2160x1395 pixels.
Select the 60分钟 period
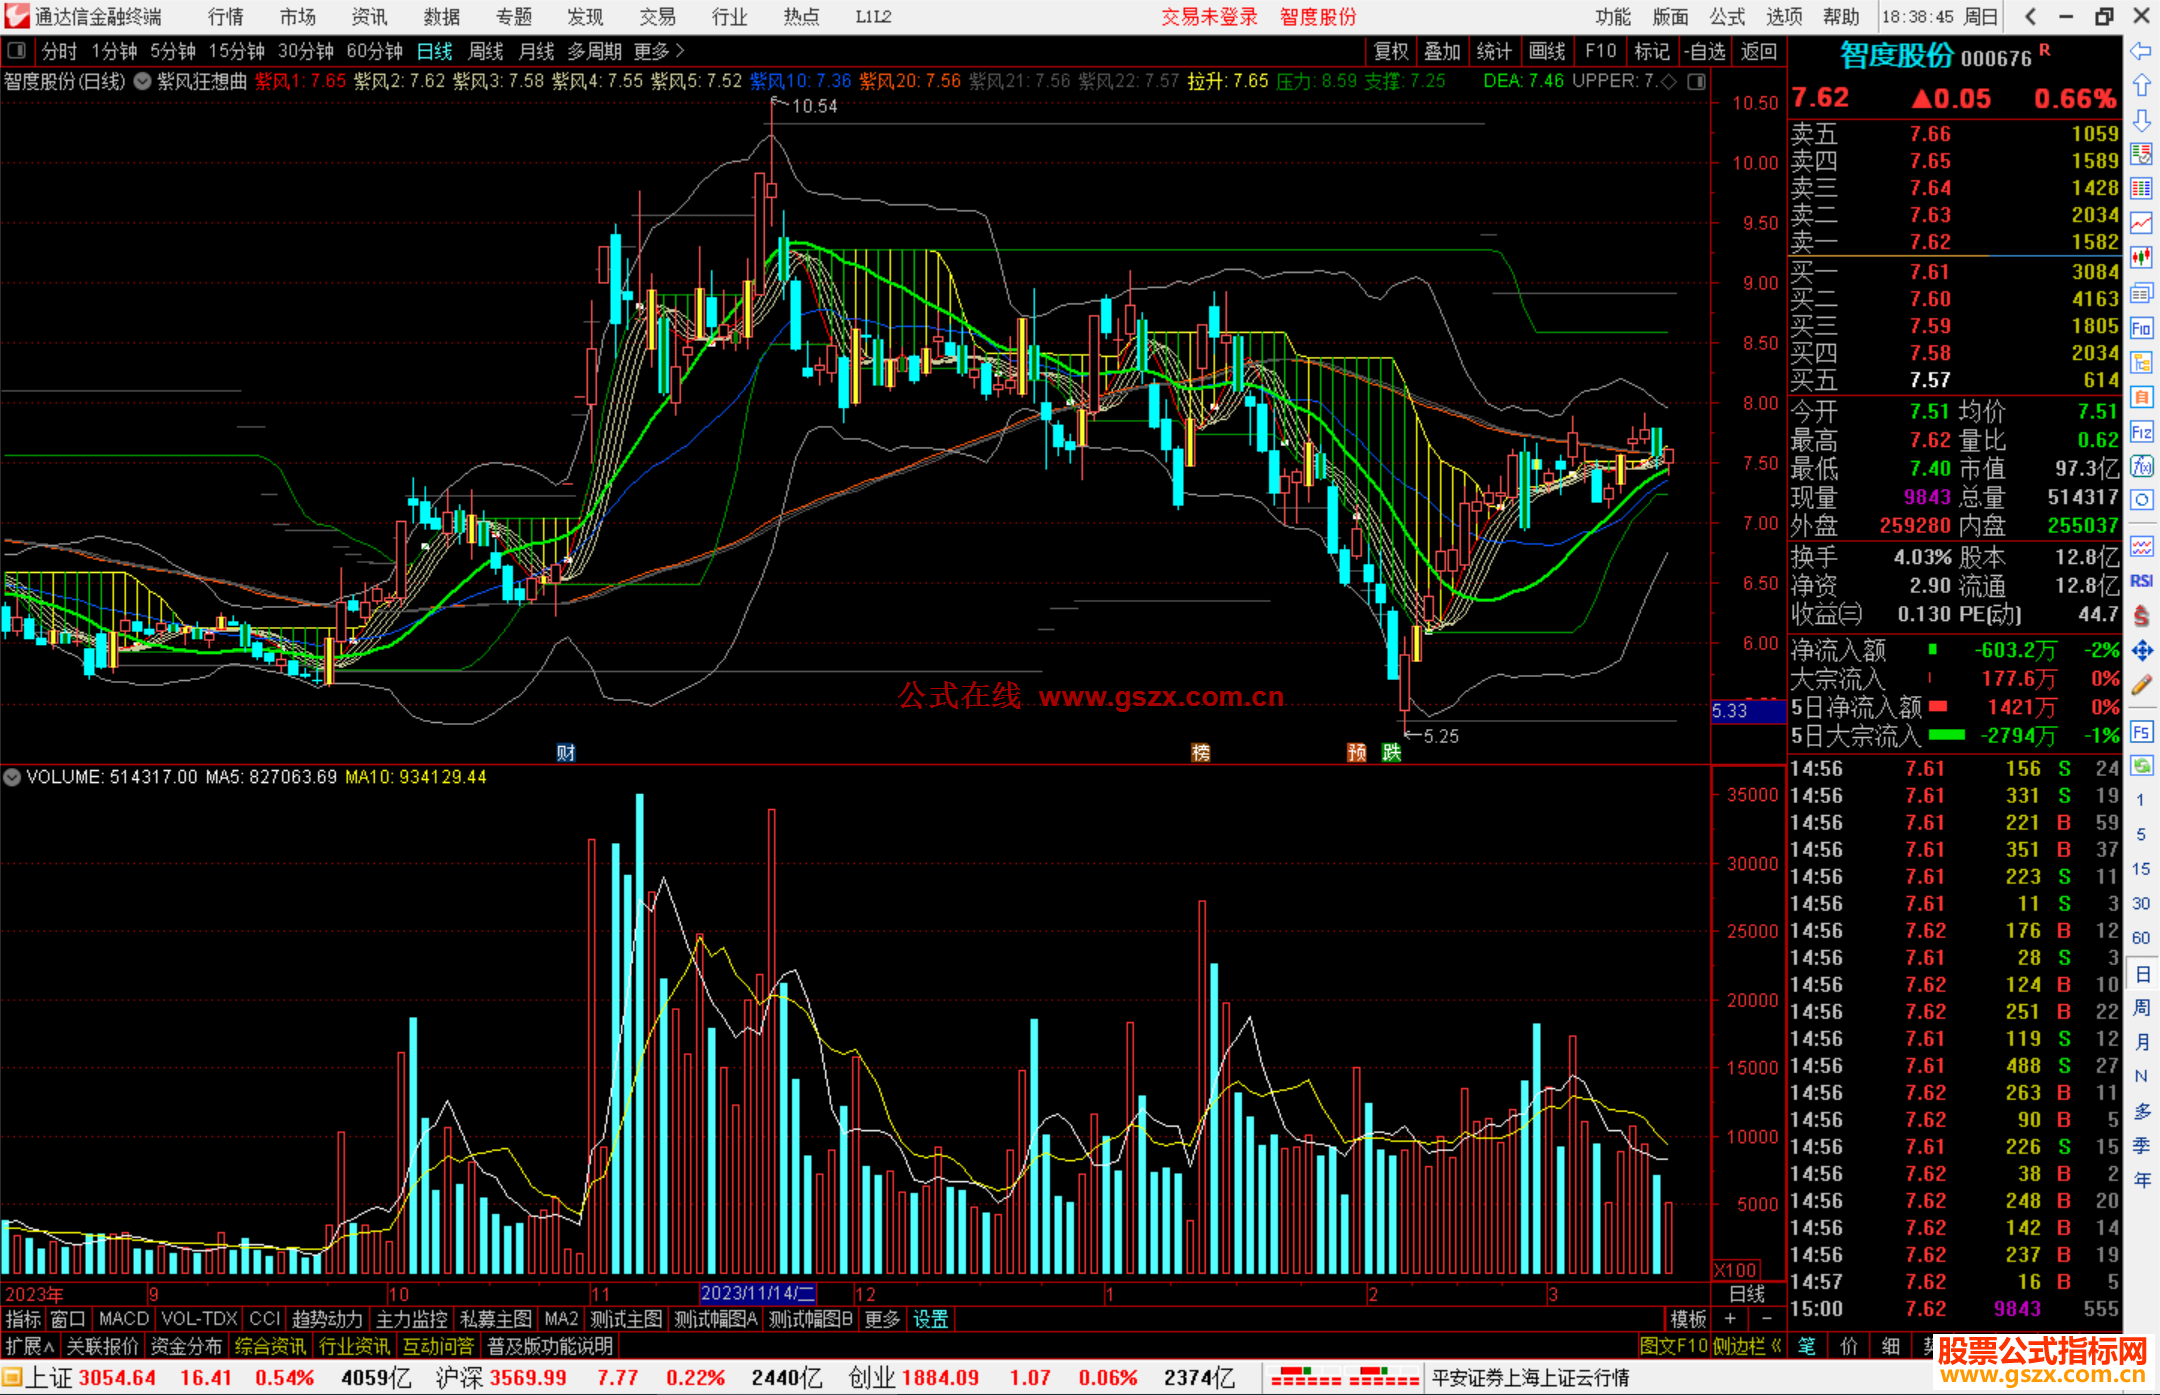373,51
